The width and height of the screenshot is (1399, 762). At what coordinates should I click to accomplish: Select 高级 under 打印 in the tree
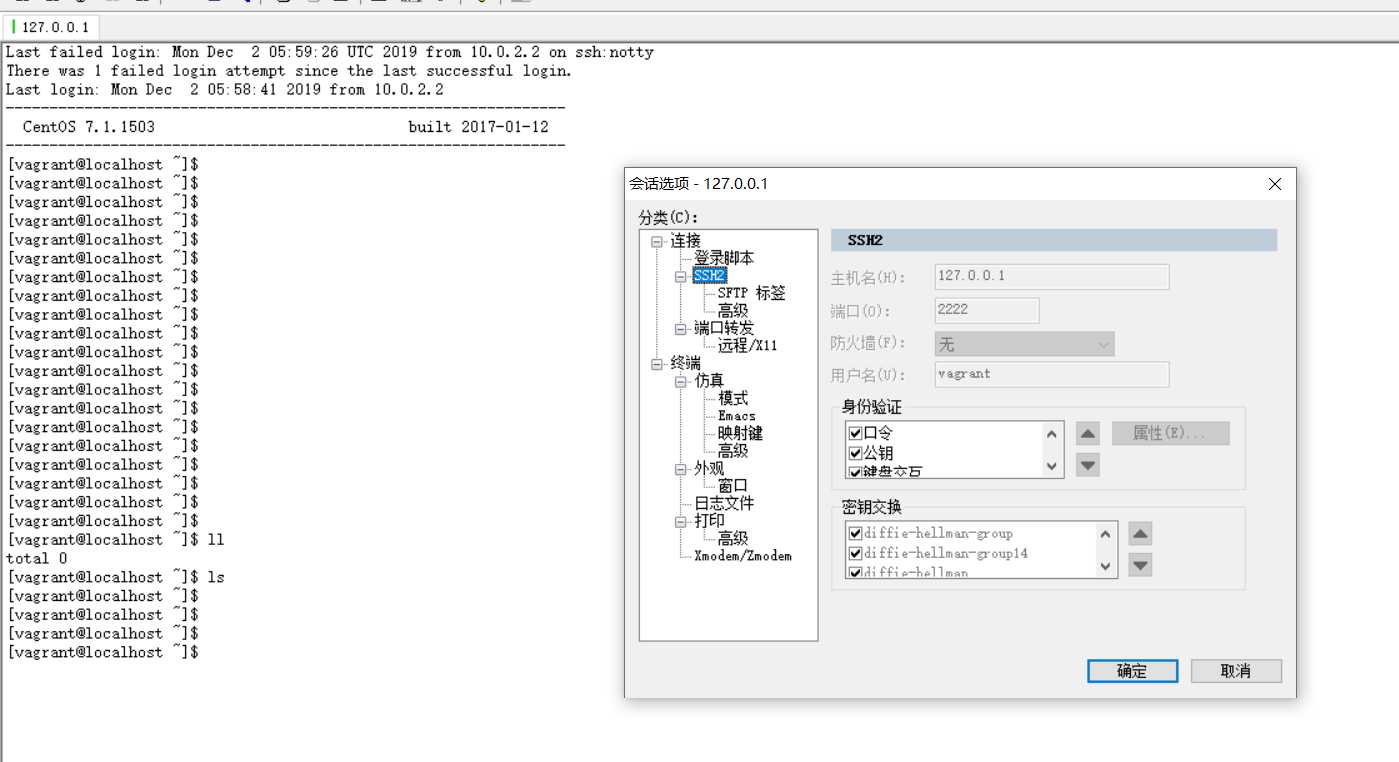733,538
